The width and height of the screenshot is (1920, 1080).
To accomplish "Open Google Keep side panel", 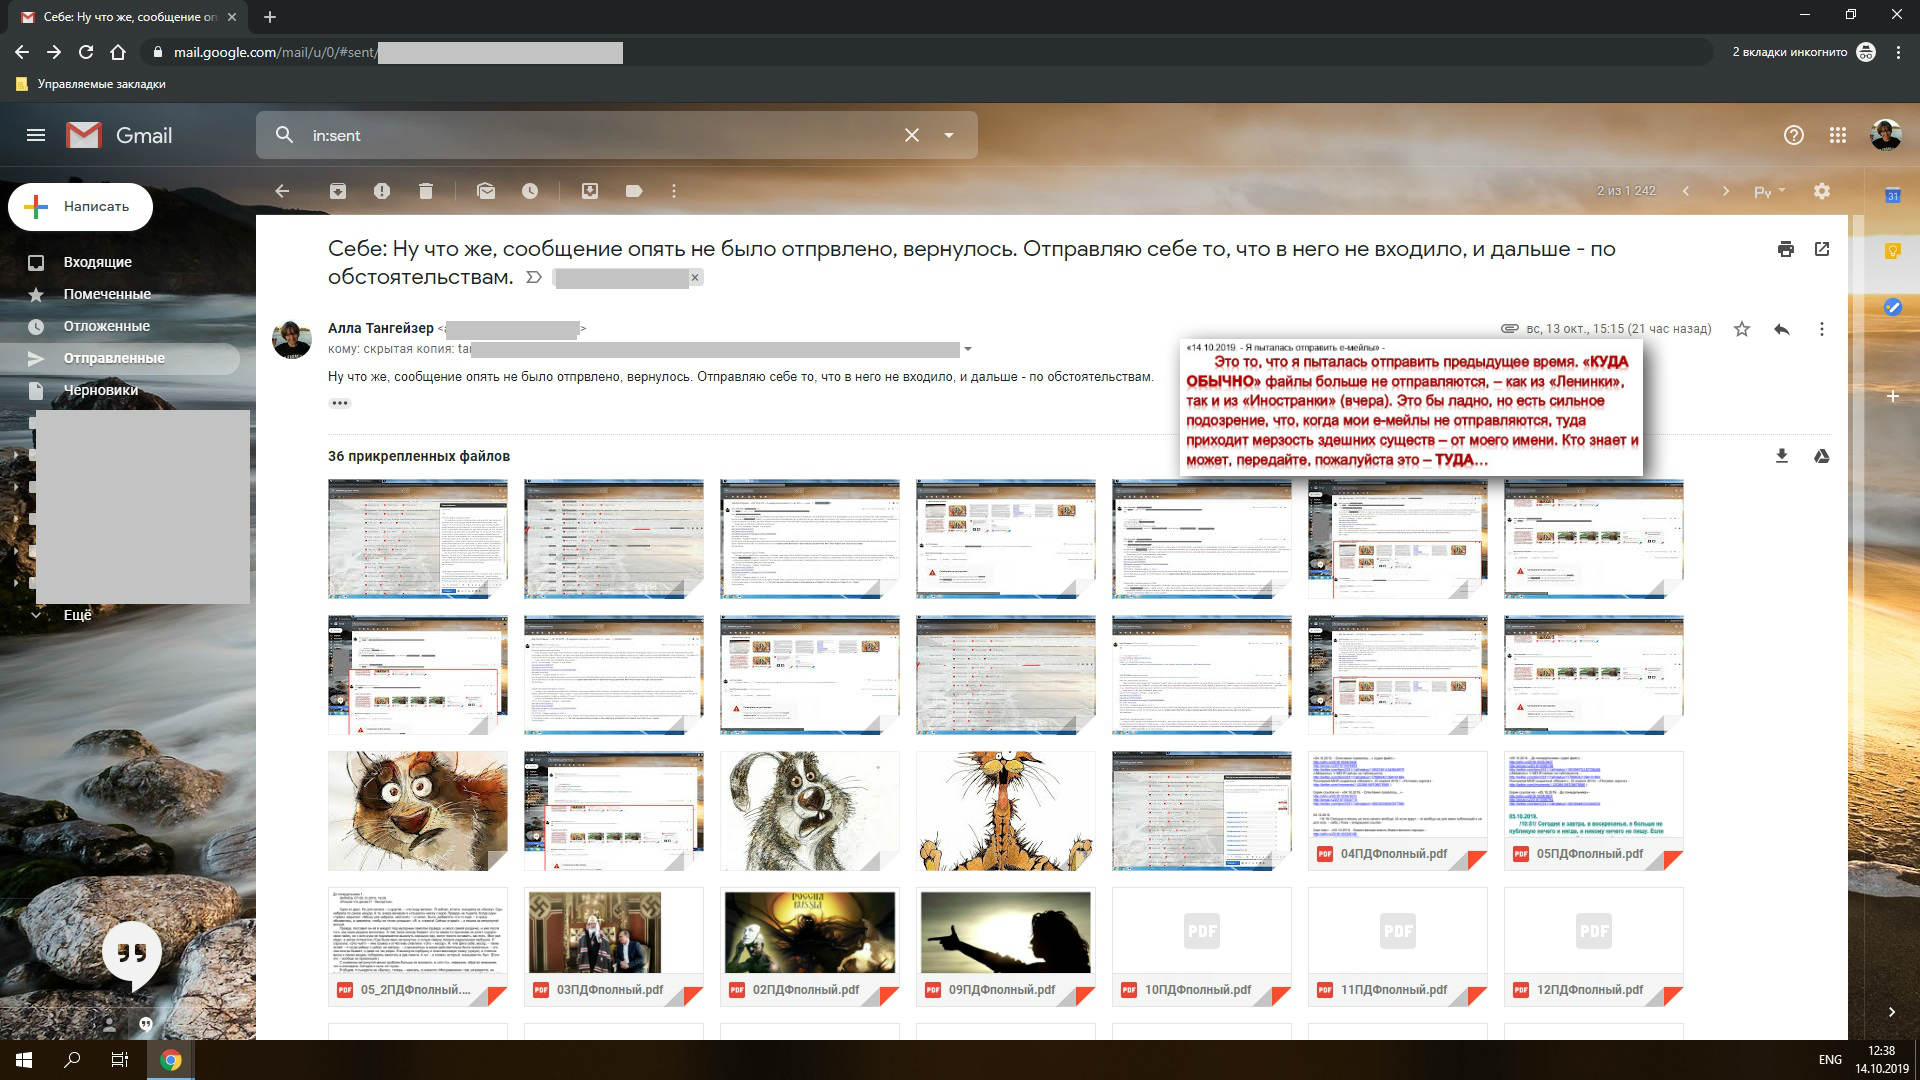I will (x=1892, y=251).
